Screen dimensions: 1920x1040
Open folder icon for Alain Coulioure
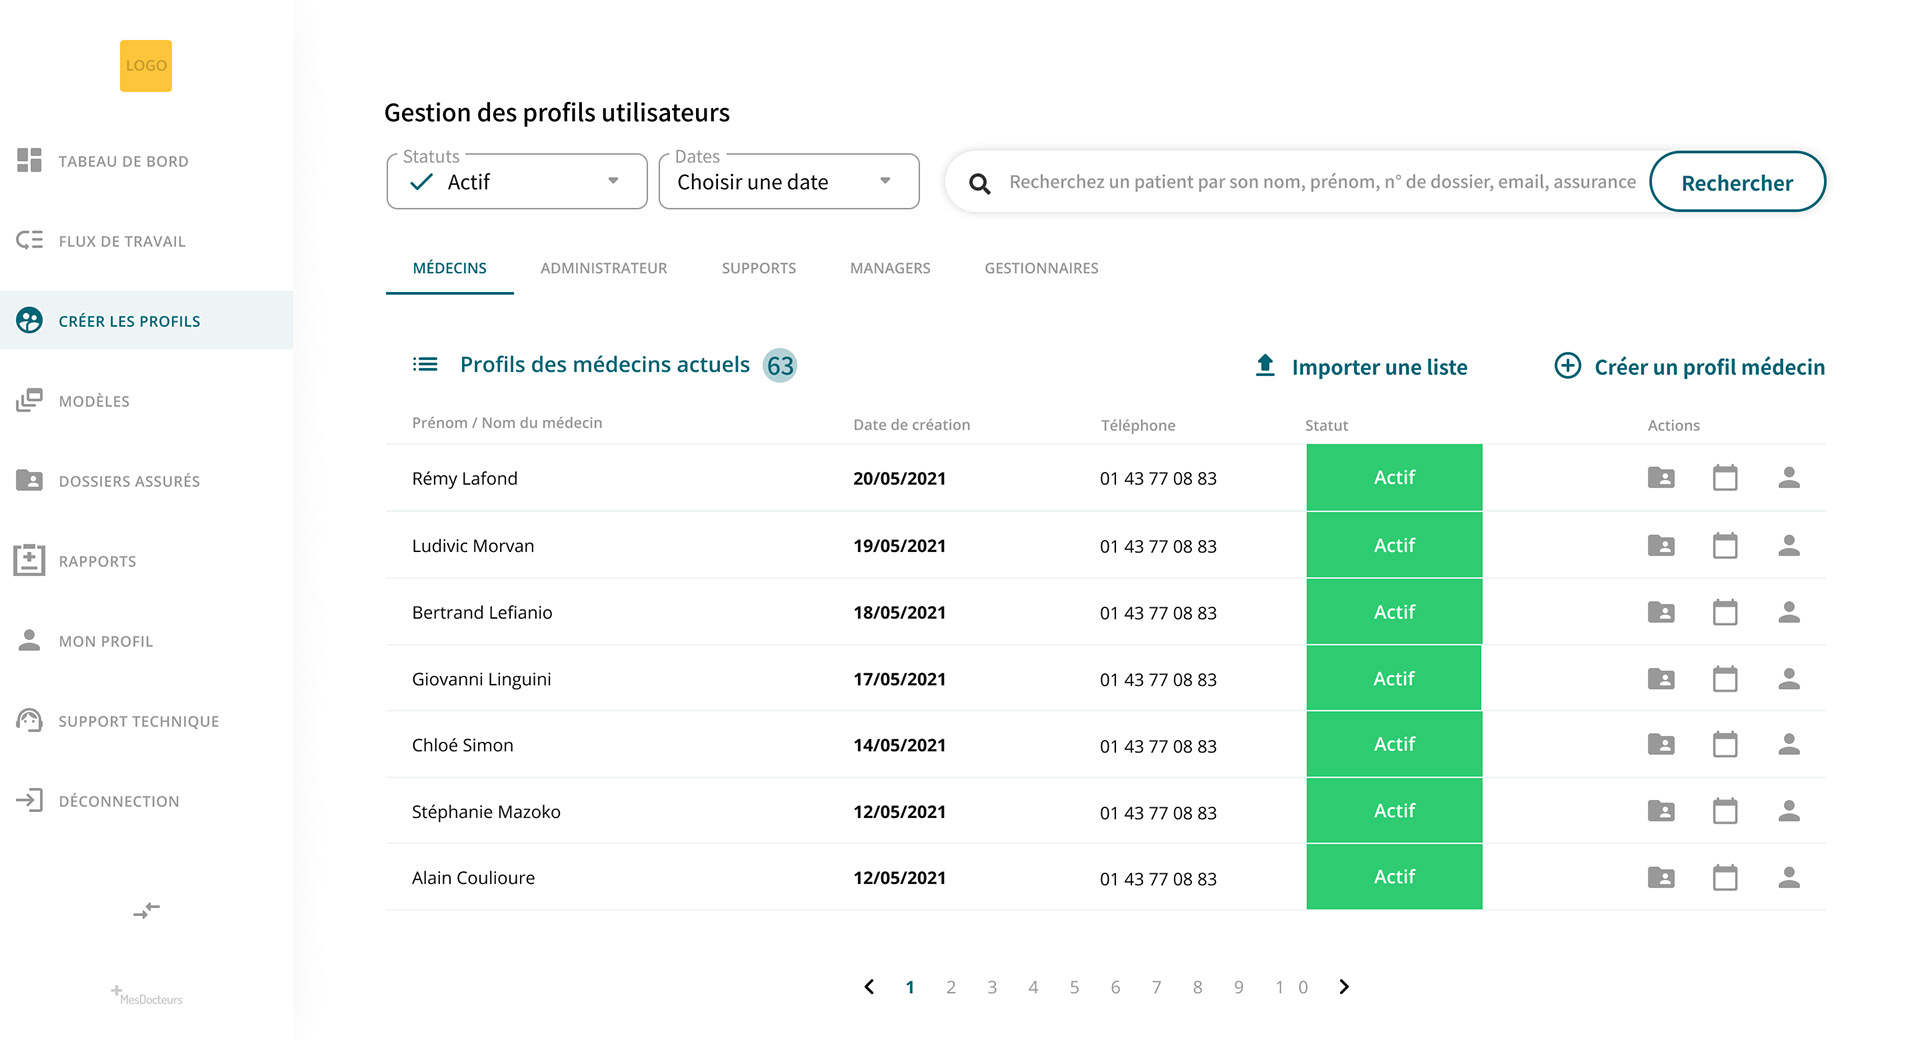(x=1661, y=878)
